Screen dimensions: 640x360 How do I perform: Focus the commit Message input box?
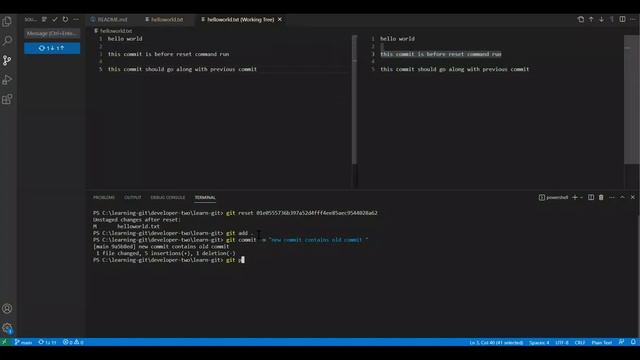52,33
